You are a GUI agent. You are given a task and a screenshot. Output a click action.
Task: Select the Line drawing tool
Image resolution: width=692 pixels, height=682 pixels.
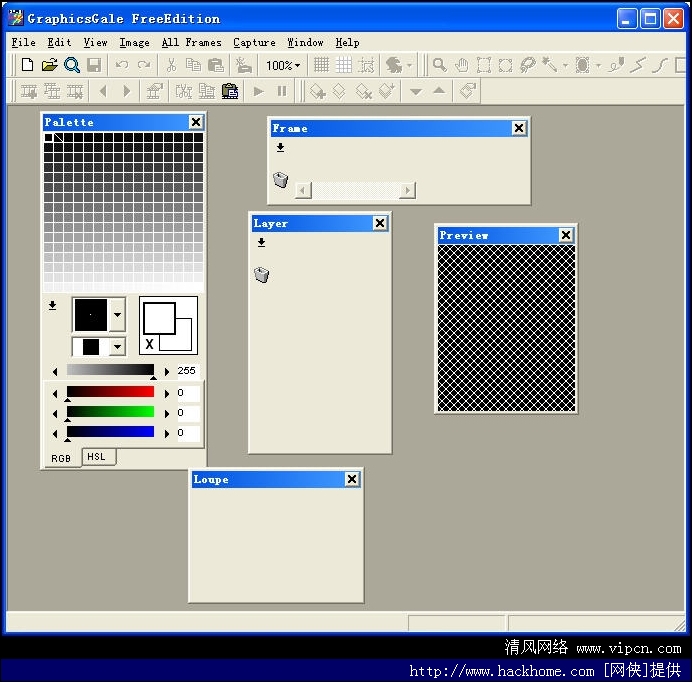click(638, 65)
